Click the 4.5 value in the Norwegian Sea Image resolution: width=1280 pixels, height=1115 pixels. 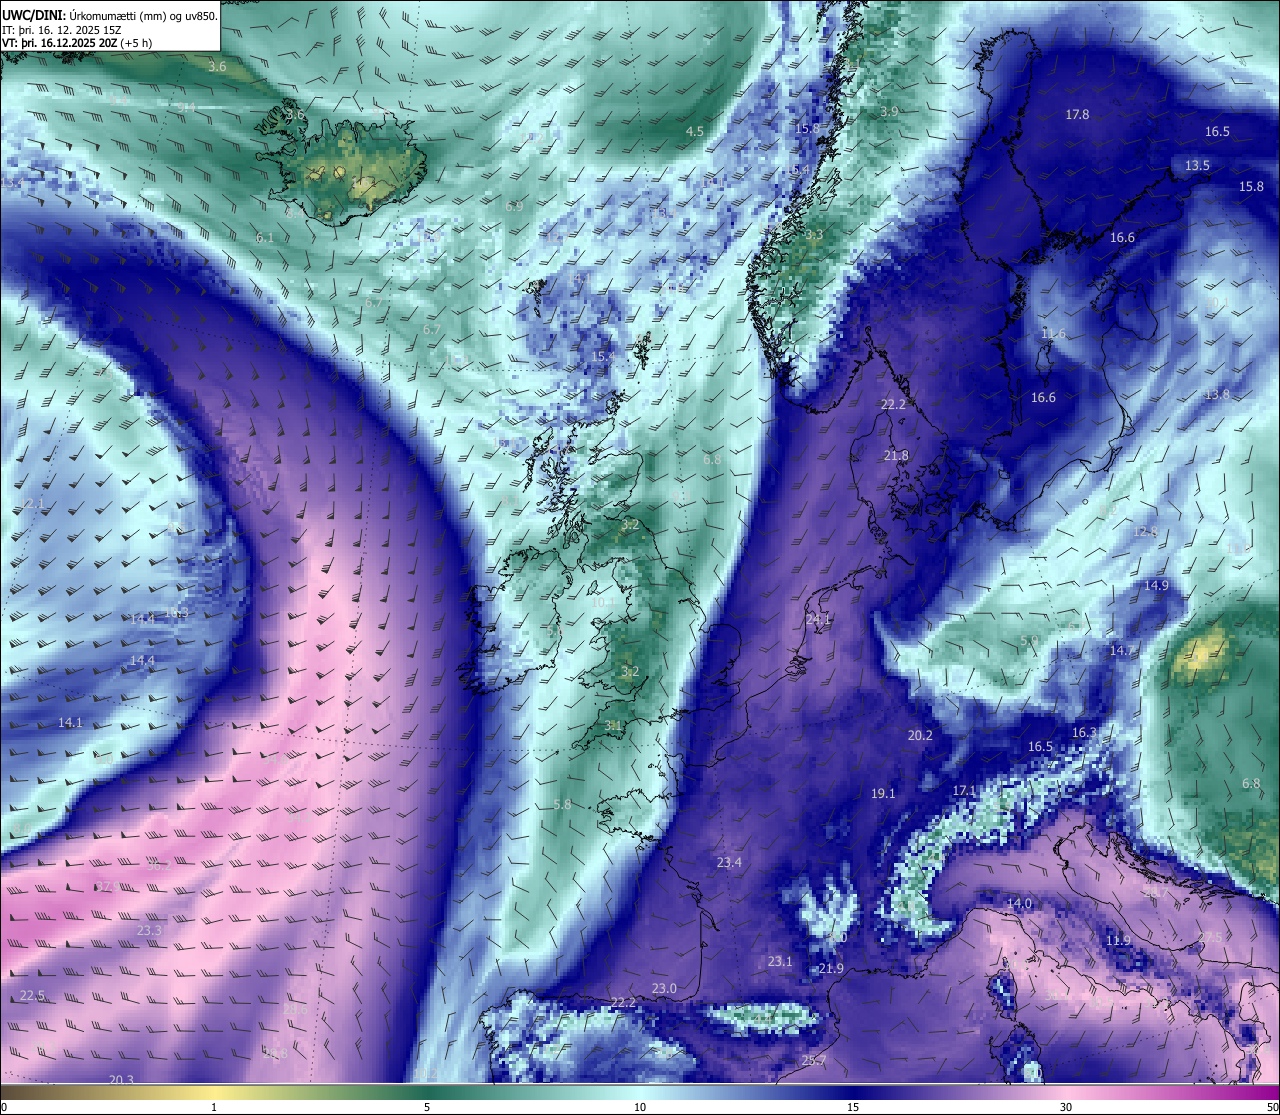[x=695, y=132]
